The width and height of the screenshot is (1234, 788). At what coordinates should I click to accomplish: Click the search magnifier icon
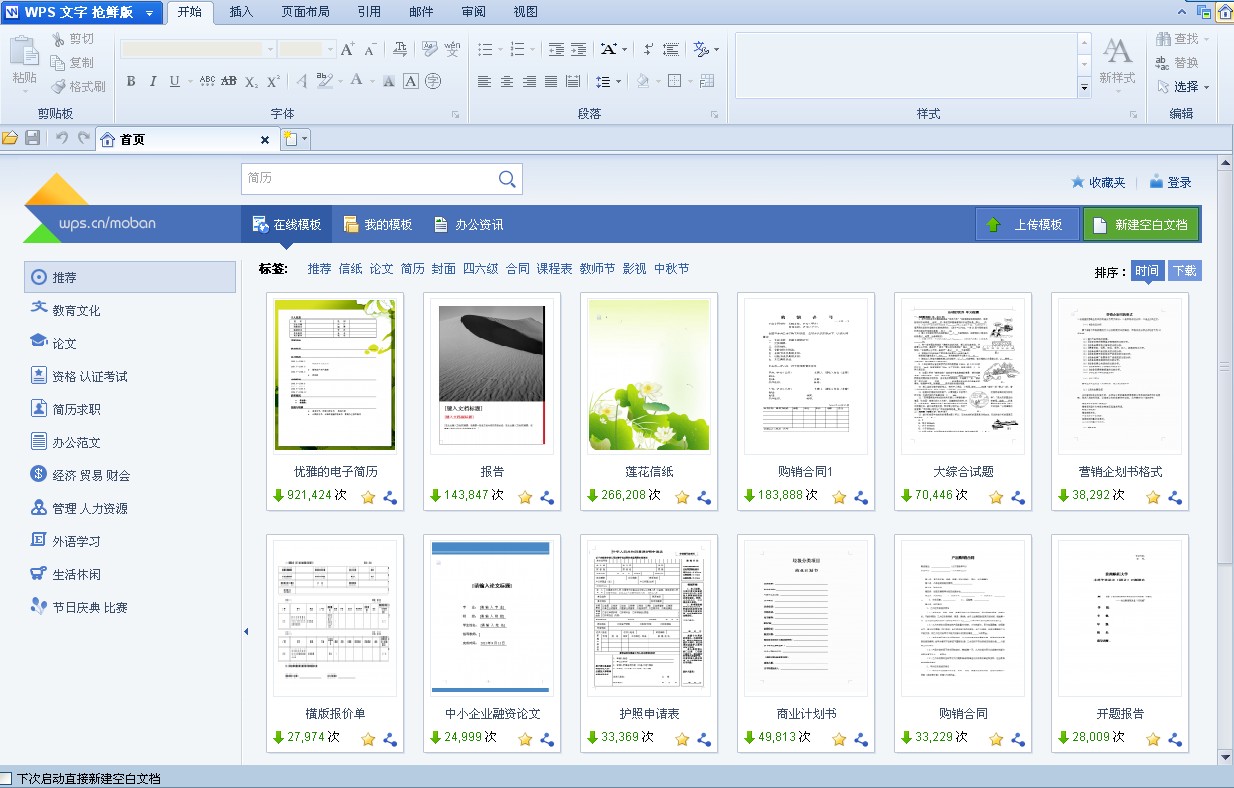point(507,179)
